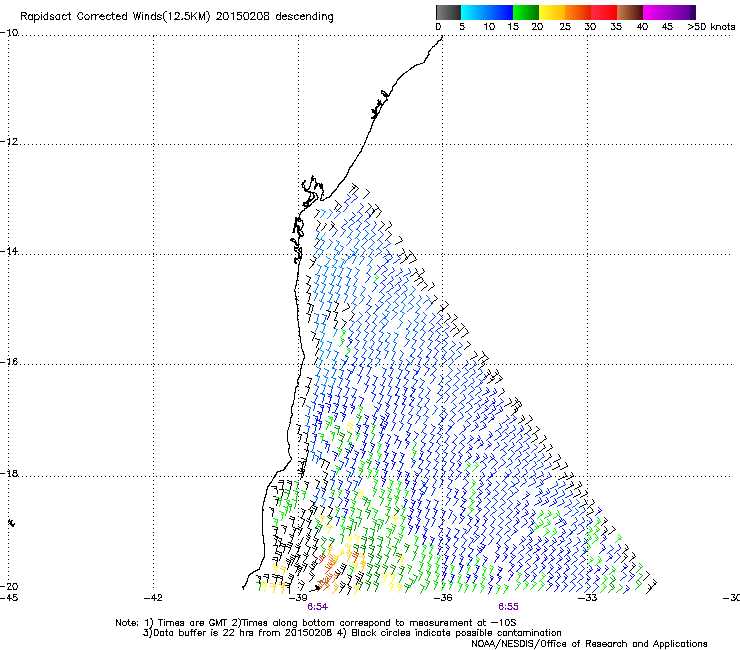Click the purple '8:55' time label
This screenshot has height=650, width=740.
pos(508,607)
